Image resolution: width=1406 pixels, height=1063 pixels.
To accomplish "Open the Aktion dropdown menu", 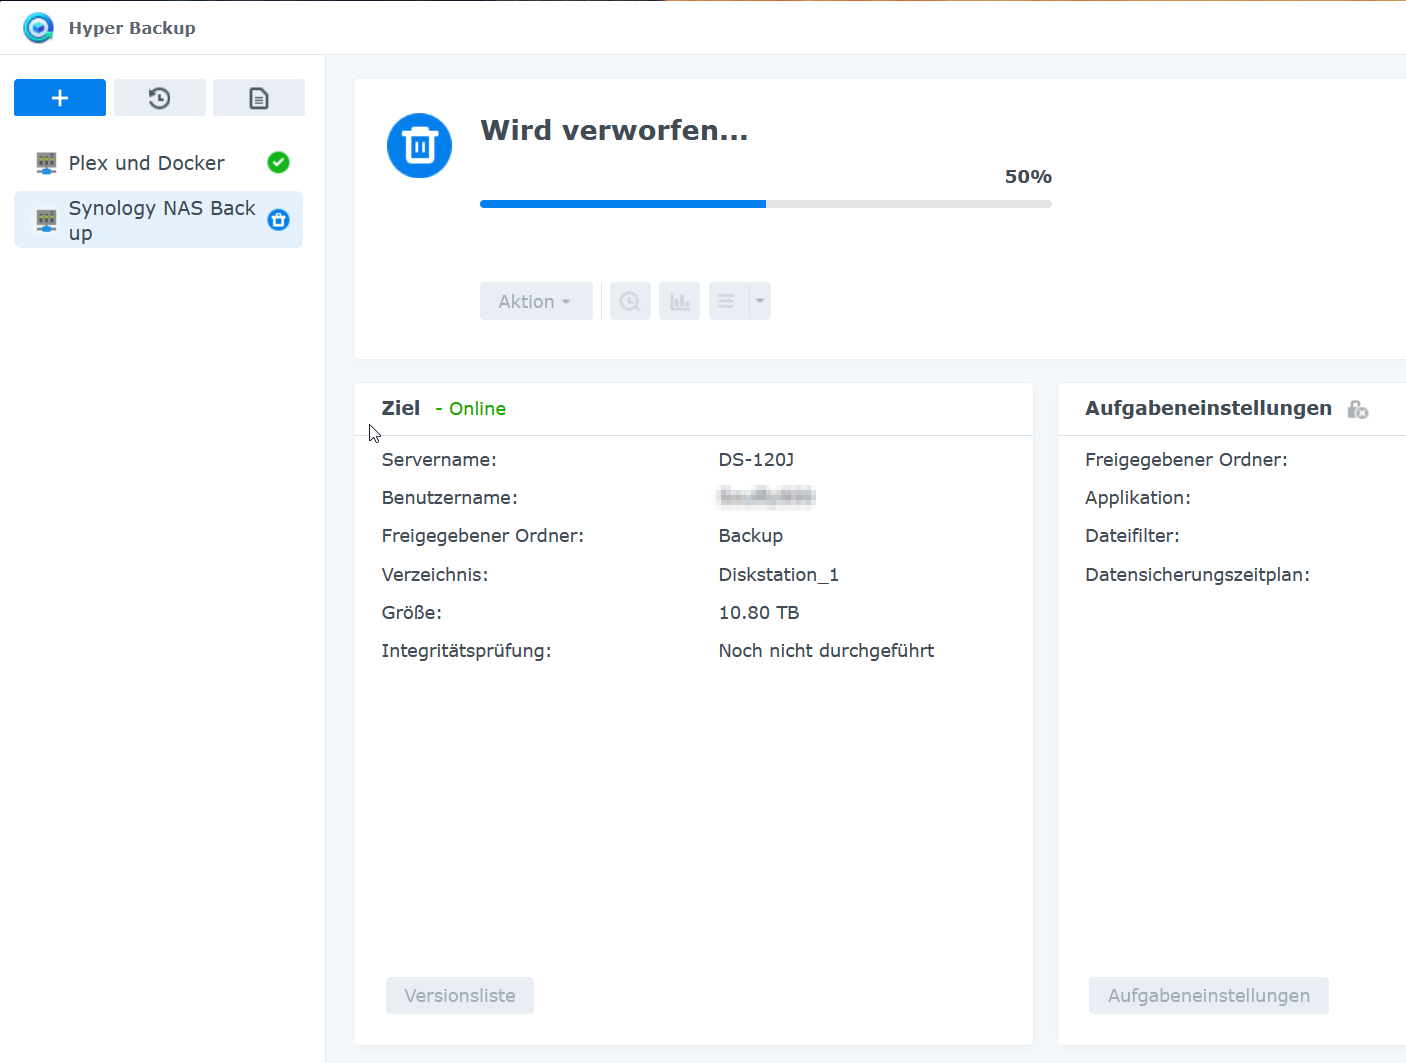I will click(536, 301).
